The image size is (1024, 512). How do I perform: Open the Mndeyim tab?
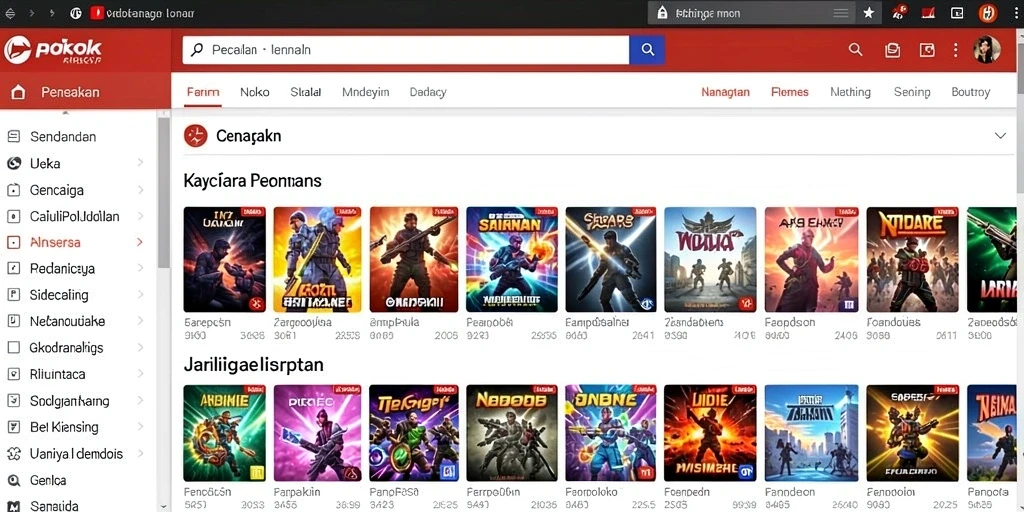(x=366, y=92)
